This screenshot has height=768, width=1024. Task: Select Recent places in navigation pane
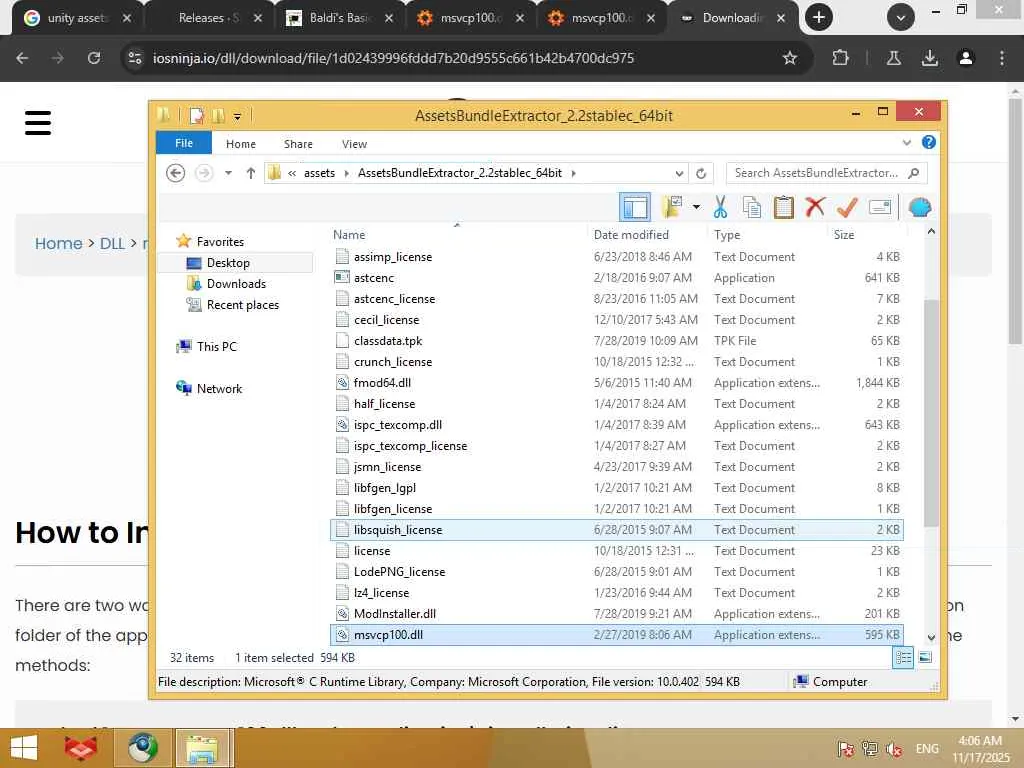pos(242,304)
